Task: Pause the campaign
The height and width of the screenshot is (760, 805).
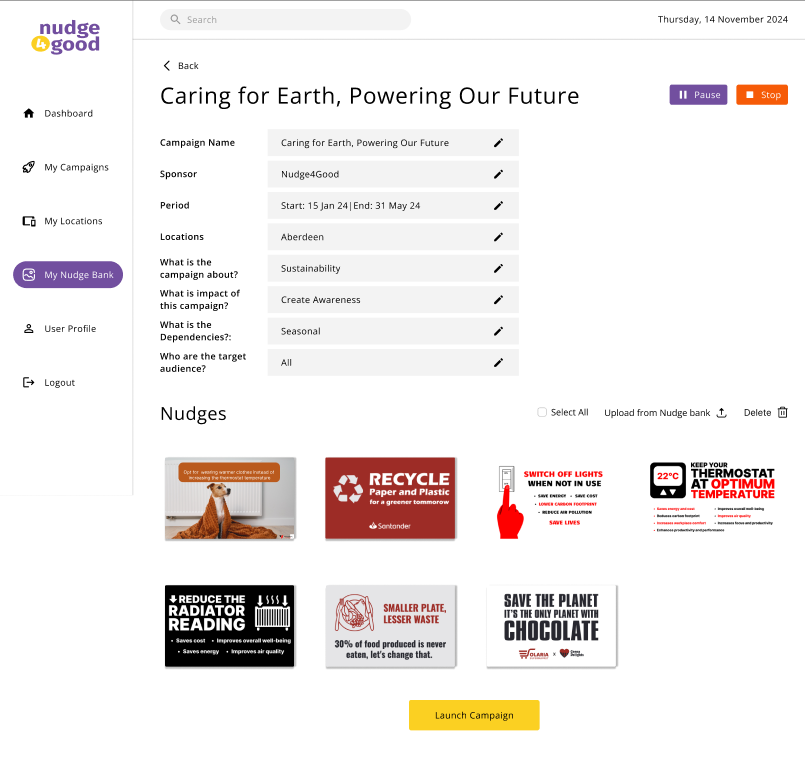Action: point(698,95)
